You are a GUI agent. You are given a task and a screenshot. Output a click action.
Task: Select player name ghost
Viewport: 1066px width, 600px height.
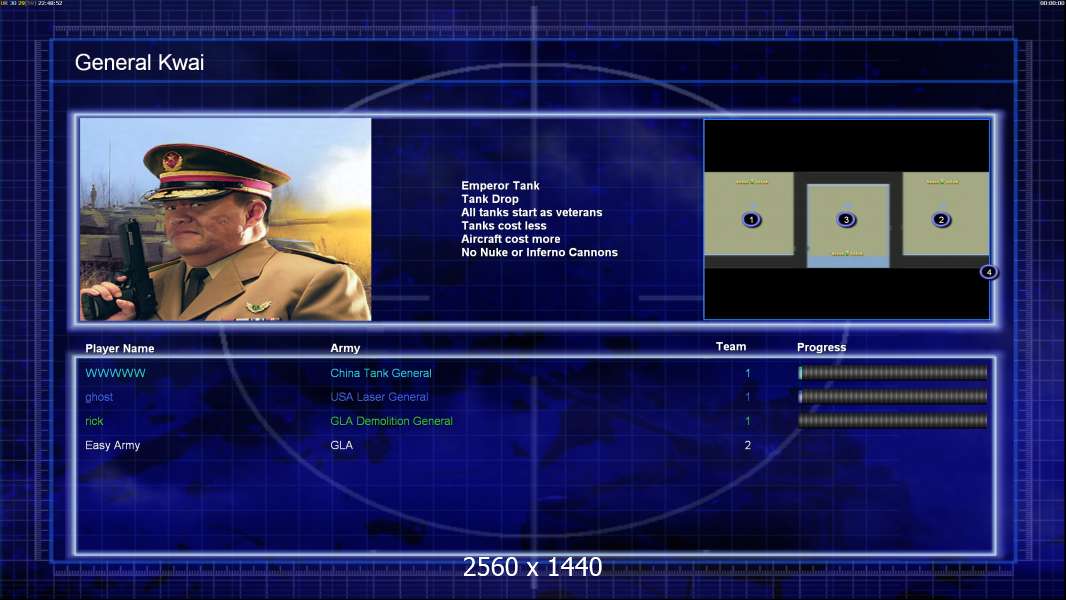tap(99, 397)
